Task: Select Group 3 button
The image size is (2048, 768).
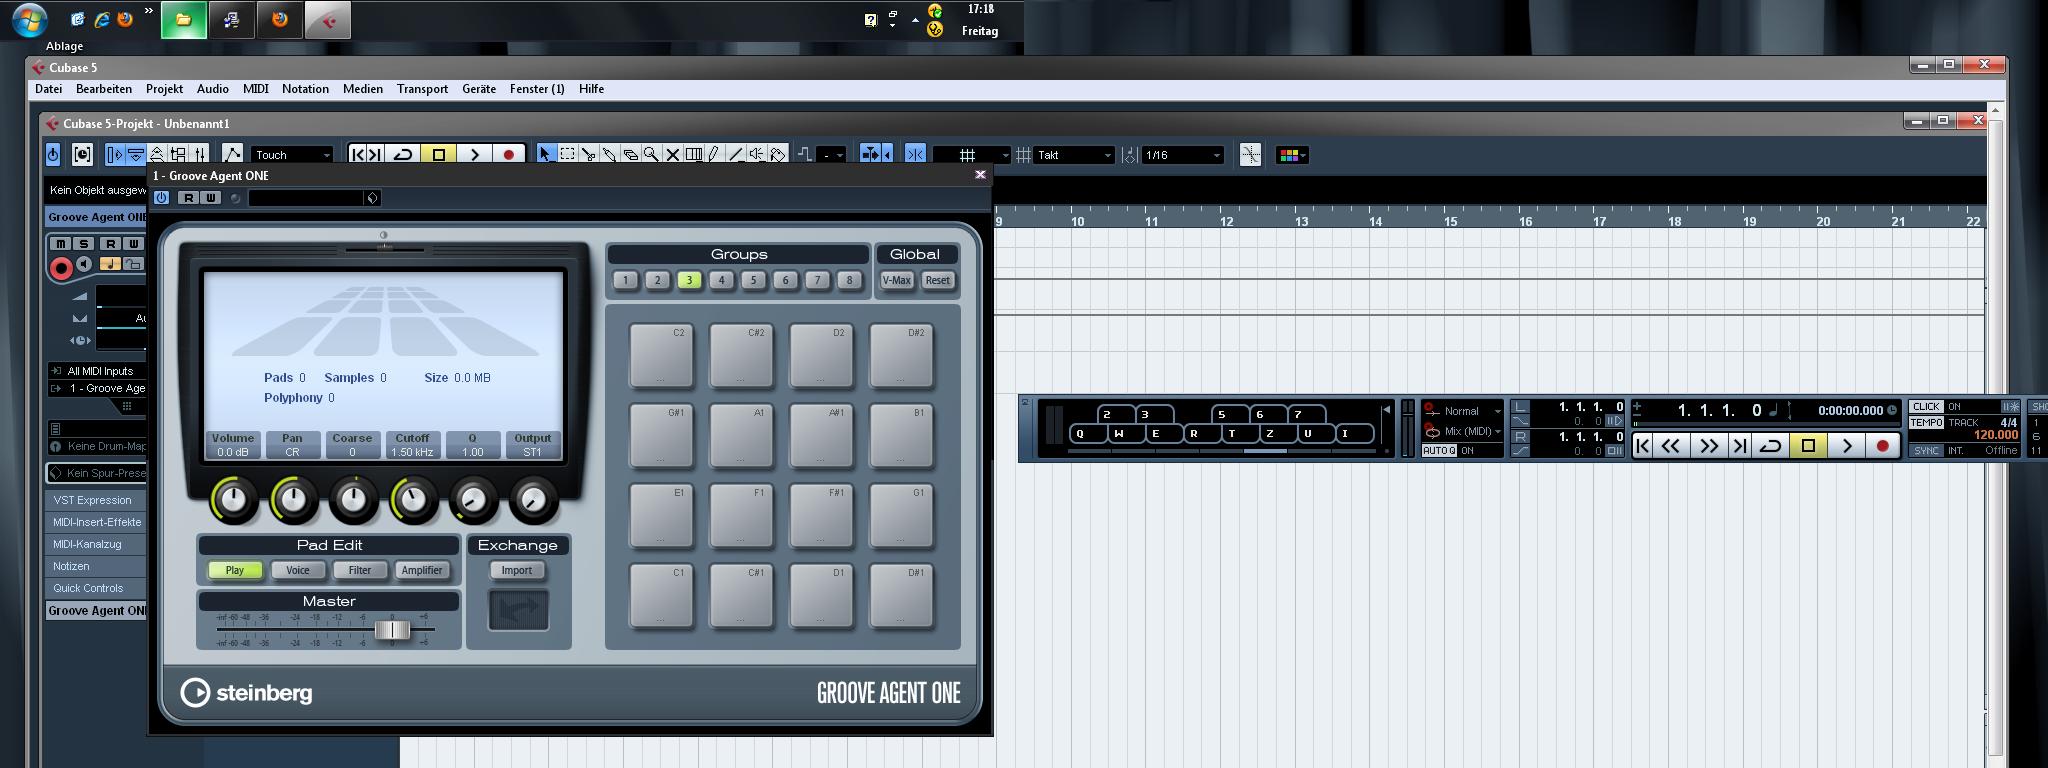Action: [x=689, y=280]
